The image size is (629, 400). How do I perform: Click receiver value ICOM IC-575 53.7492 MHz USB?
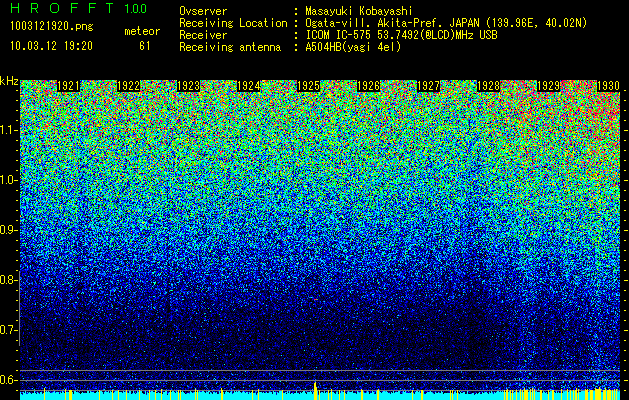coord(401,35)
